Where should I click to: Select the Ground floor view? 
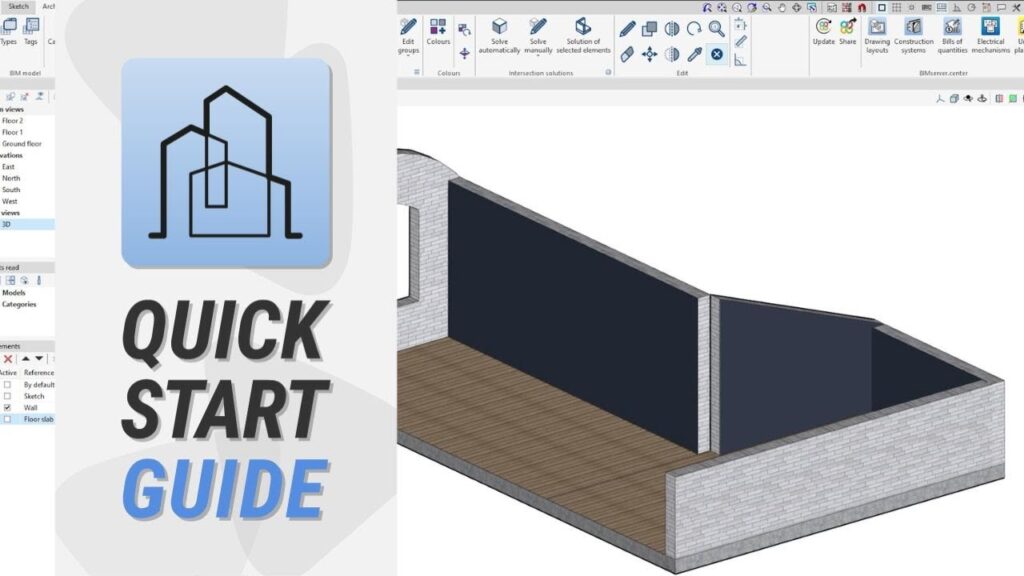[21, 143]
